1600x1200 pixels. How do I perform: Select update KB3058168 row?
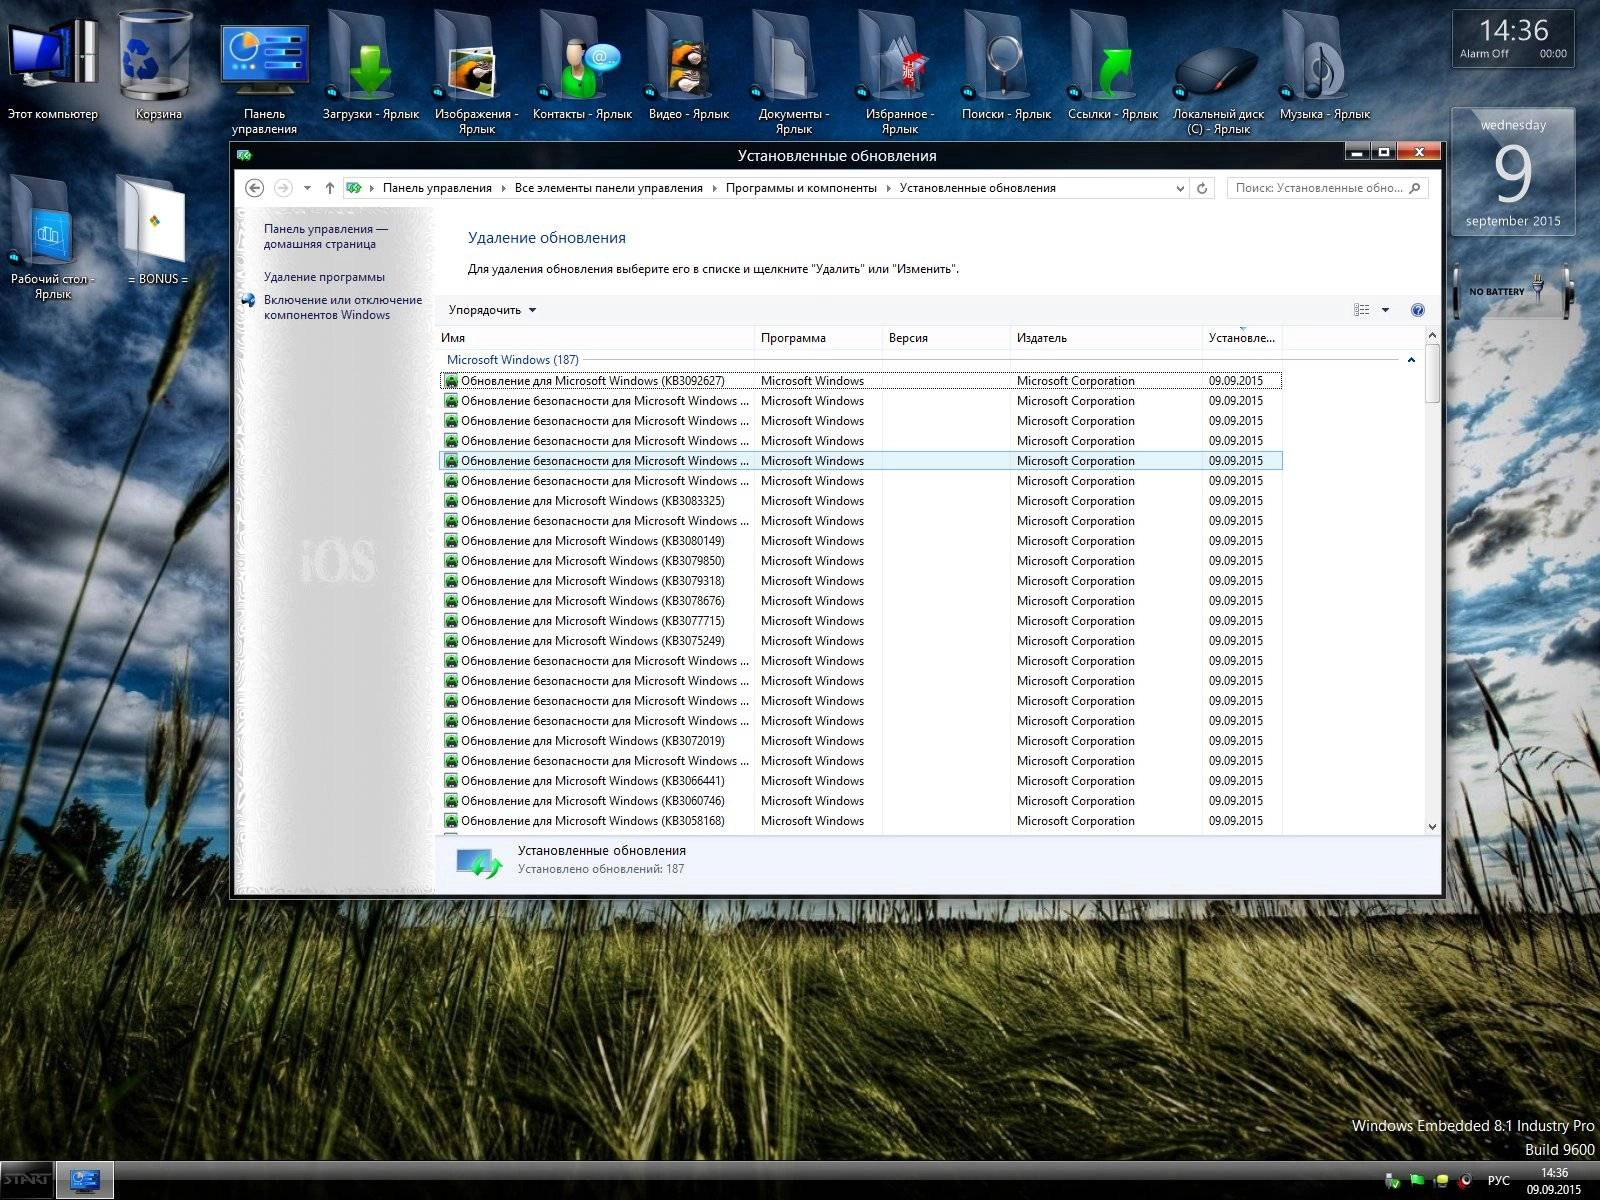pos(860,821)
